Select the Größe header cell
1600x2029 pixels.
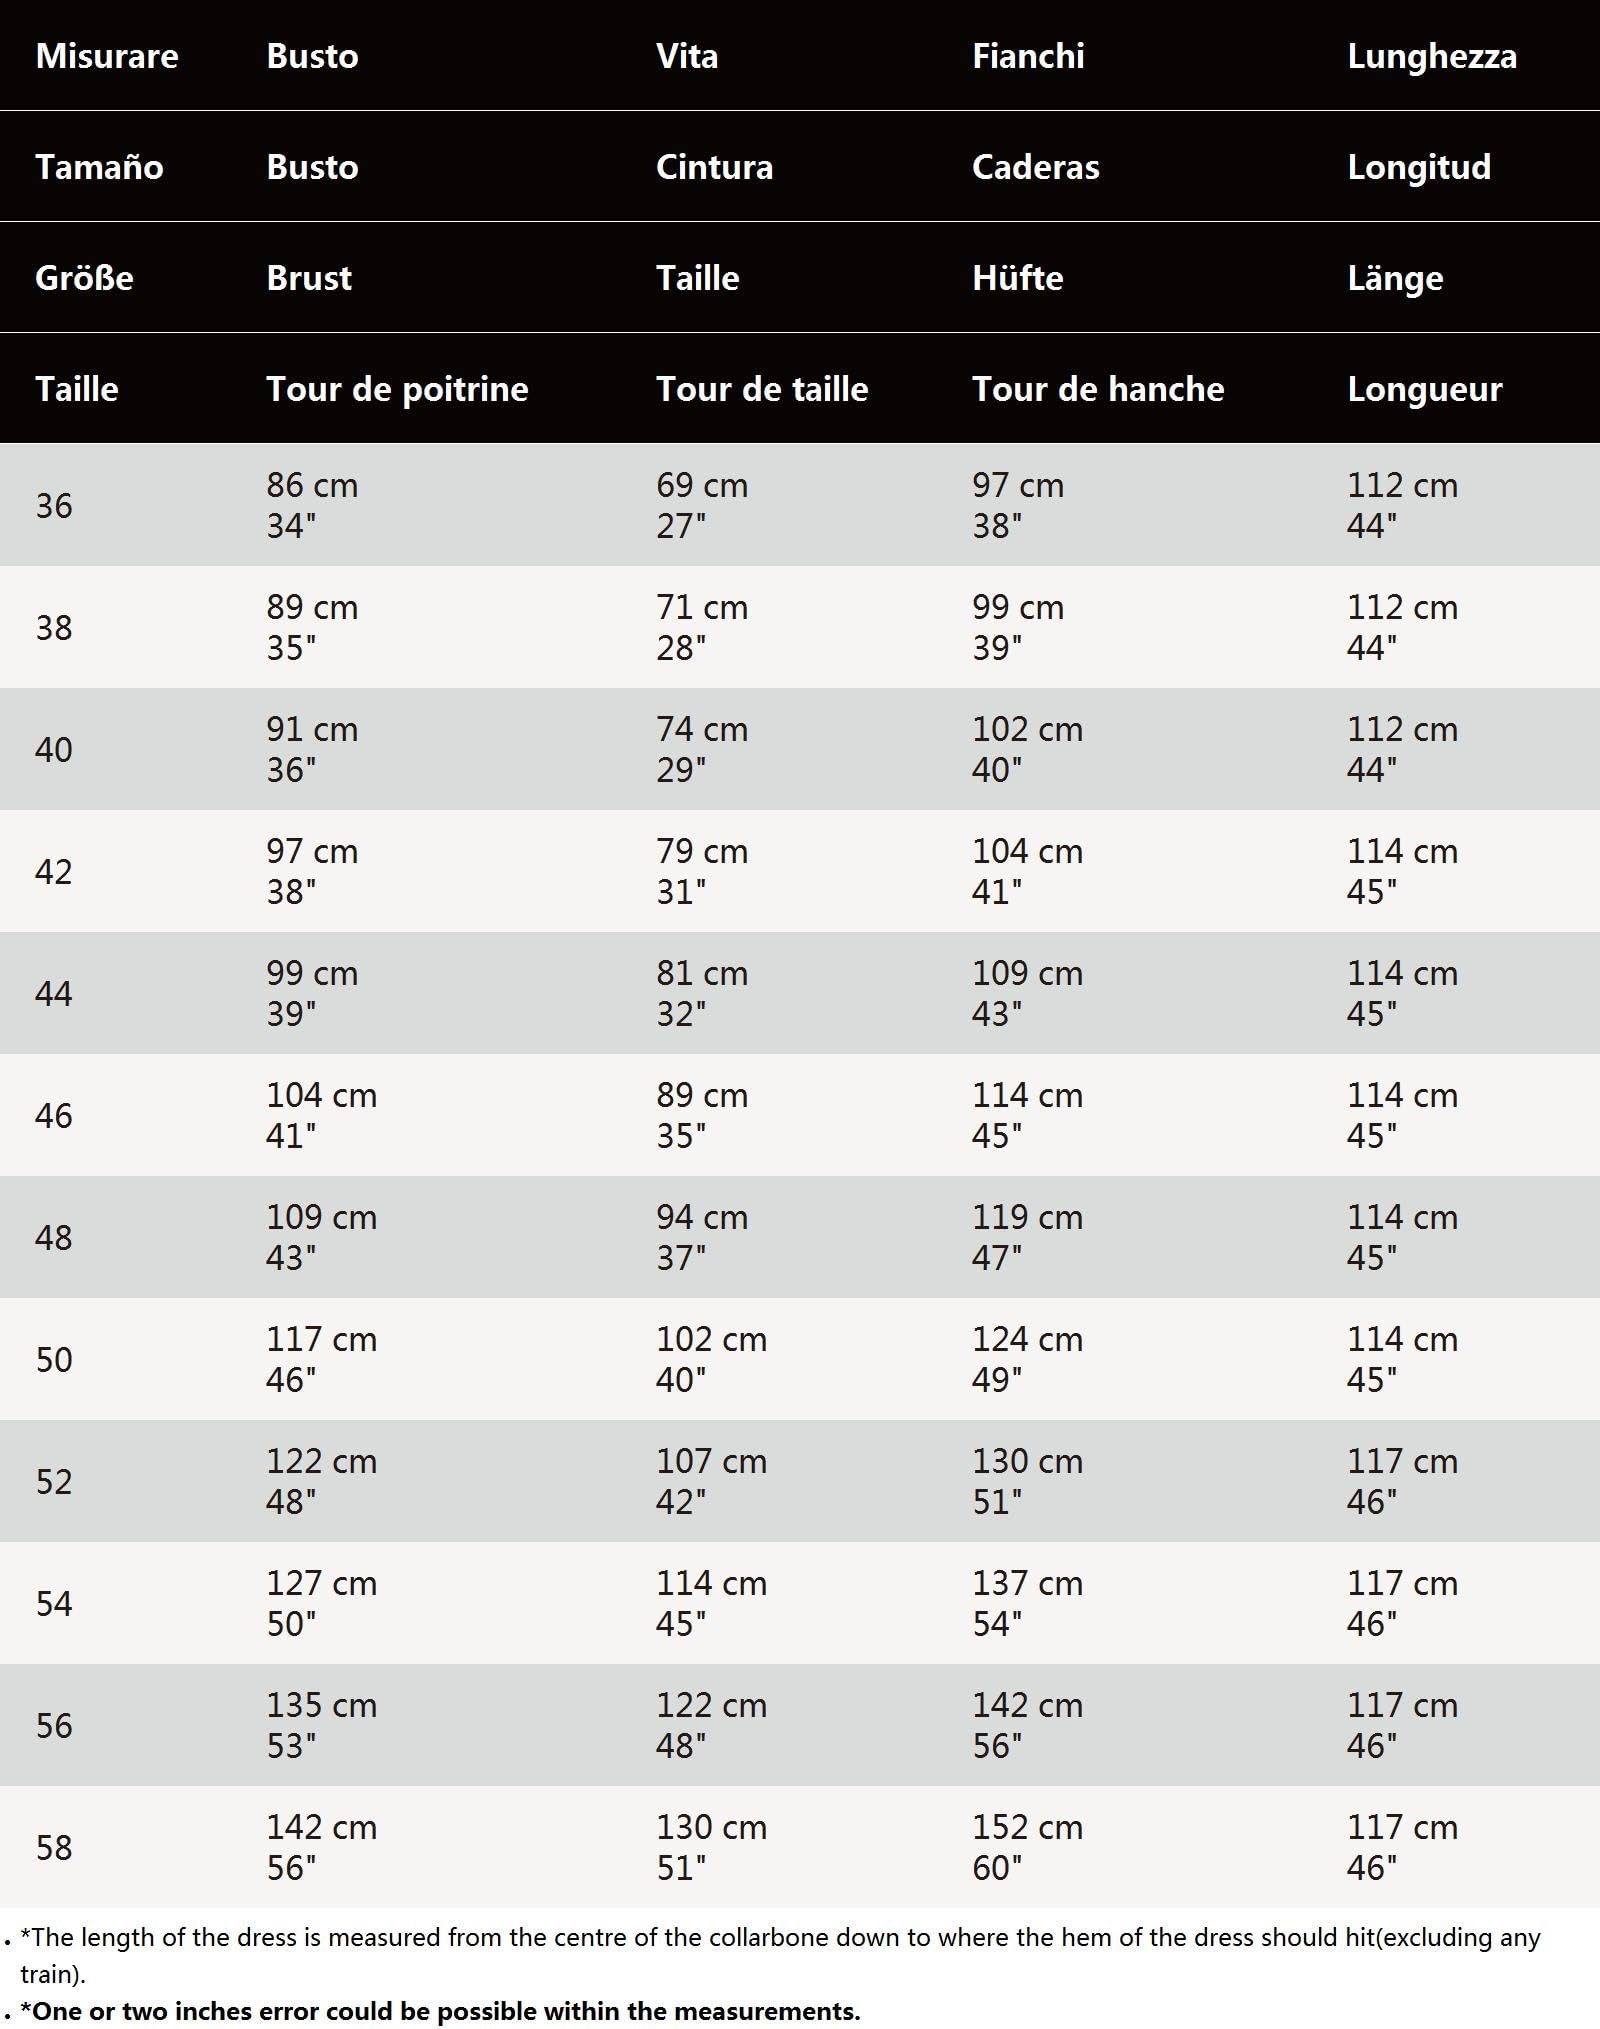point(84,277)
